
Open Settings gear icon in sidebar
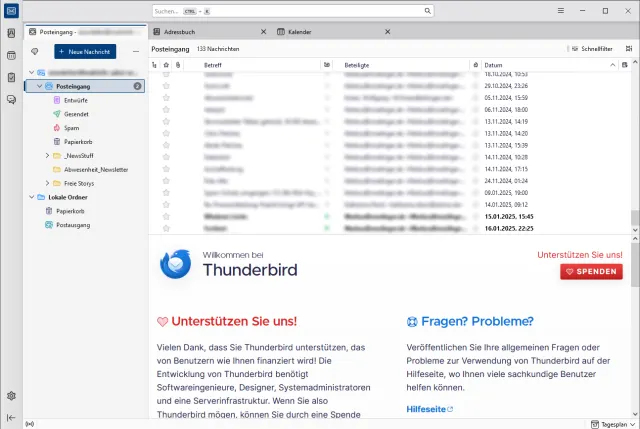coord(11,396)
